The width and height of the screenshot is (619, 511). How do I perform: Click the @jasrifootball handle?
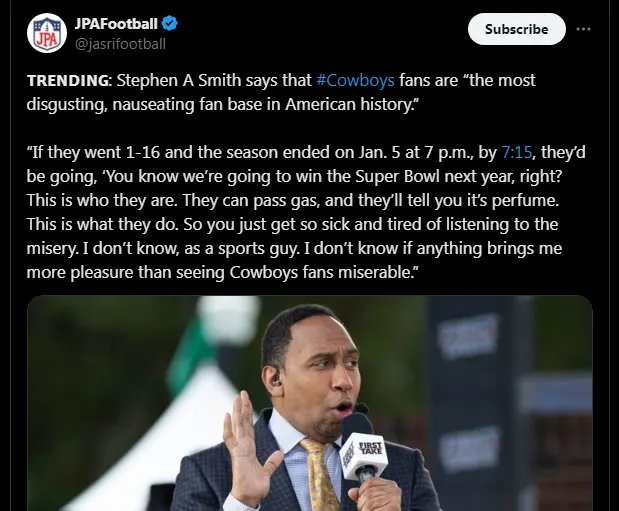(x=120, y=43)
